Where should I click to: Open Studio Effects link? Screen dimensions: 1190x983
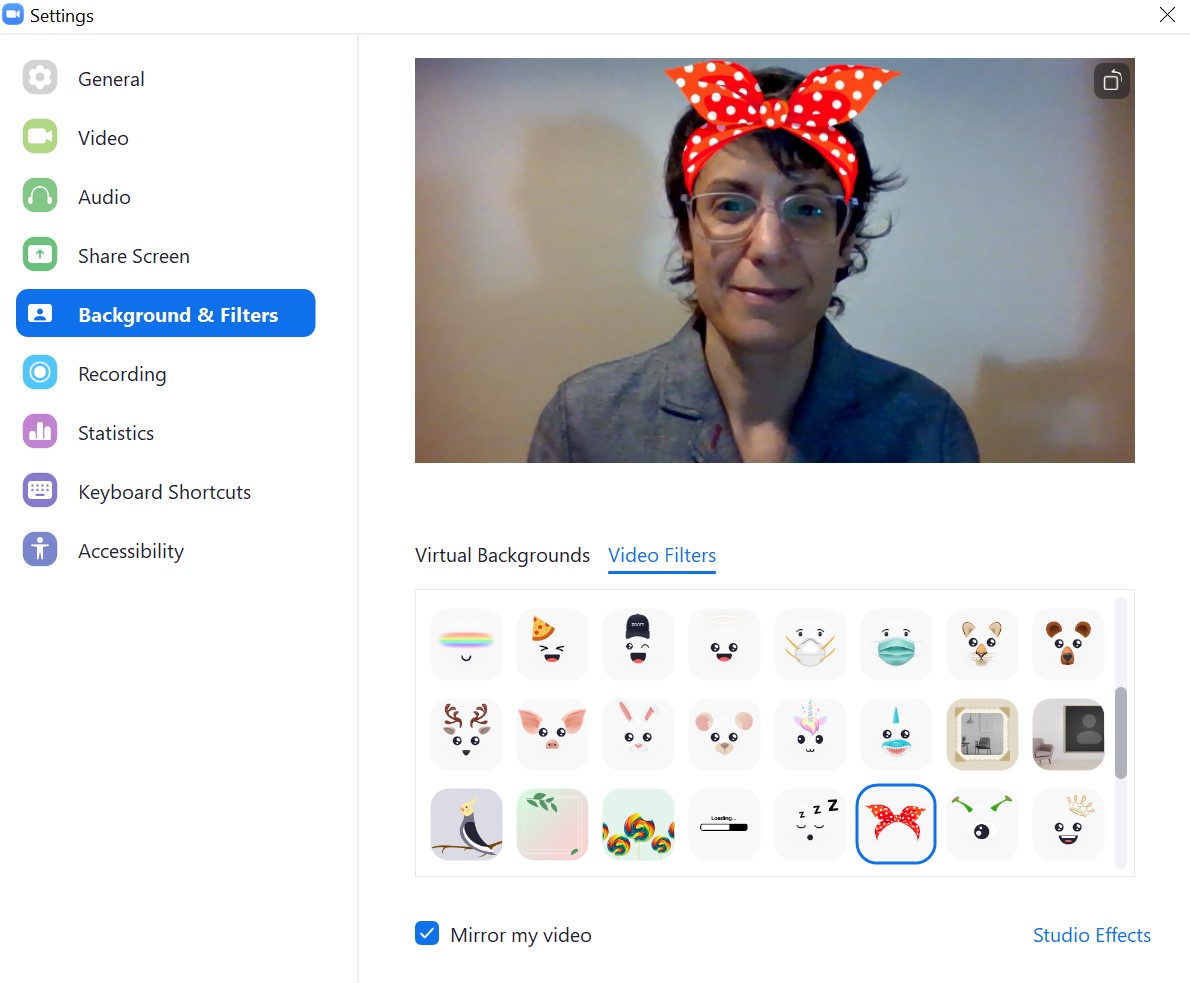click(1091, 935)
